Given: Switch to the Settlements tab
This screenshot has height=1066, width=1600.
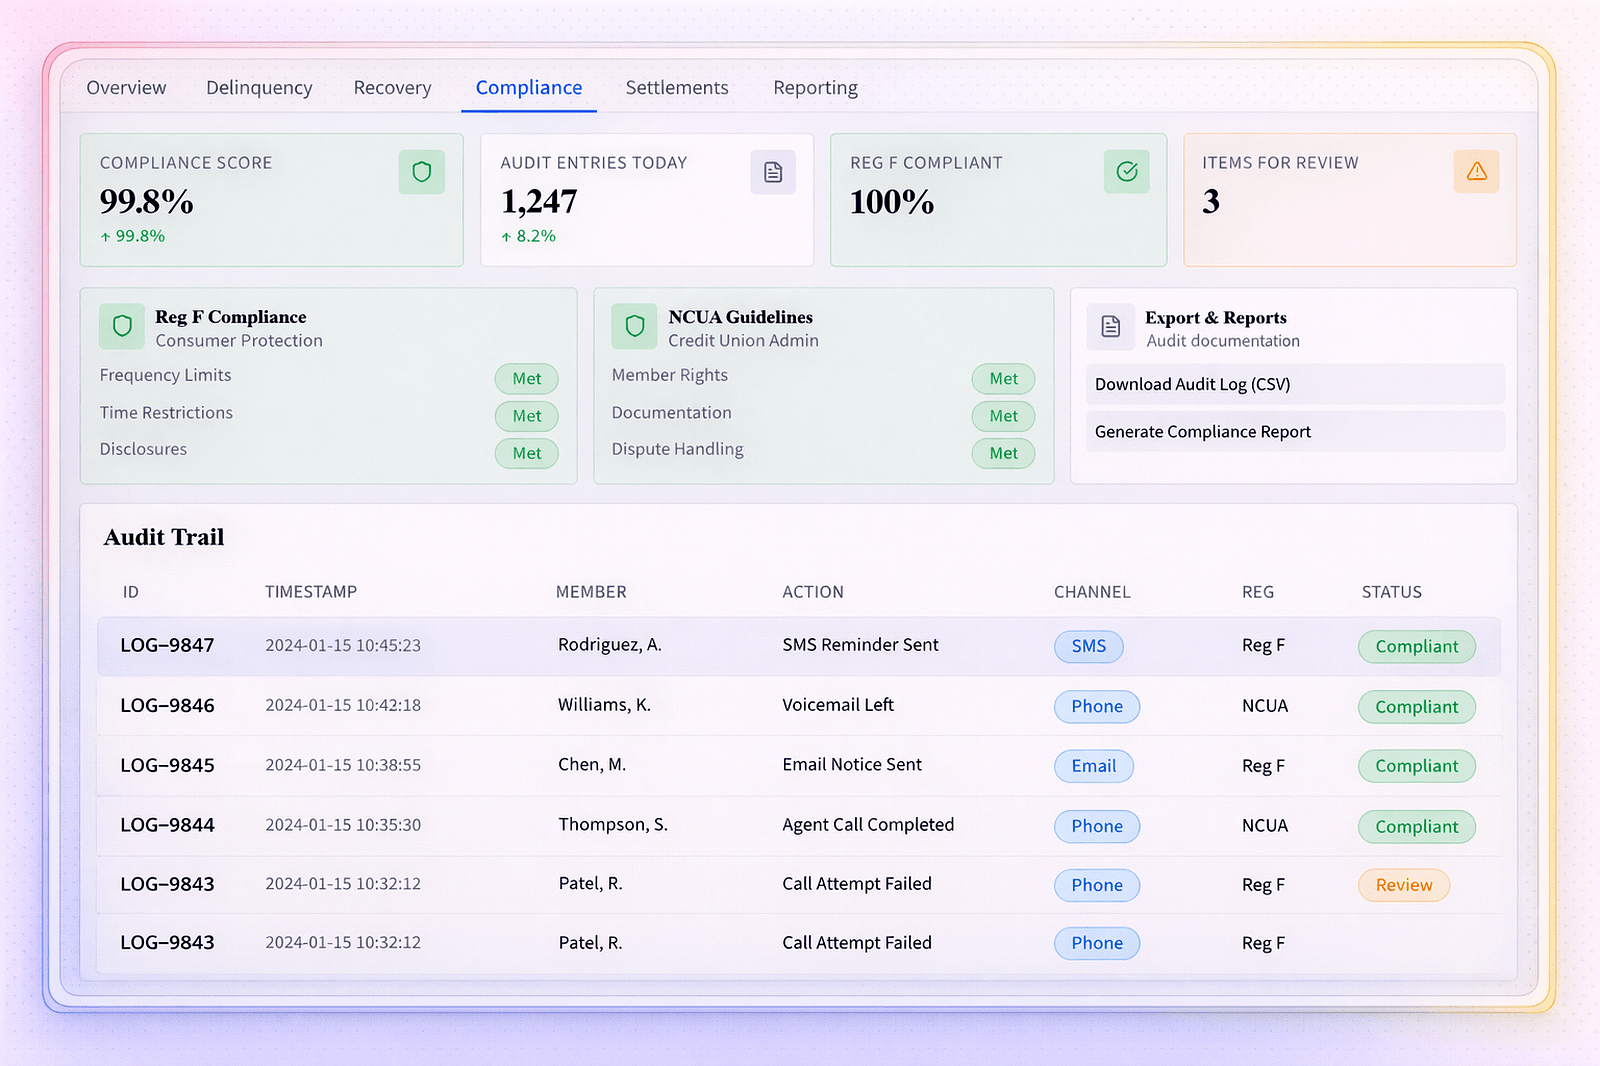Looking at the screenshot, I should click(677, 87).
